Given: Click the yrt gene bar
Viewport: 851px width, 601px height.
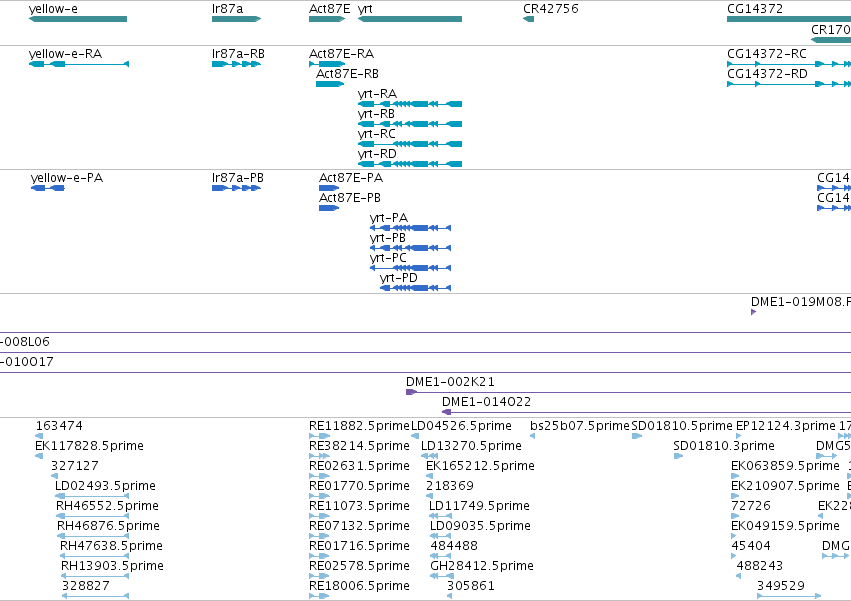Looking at the screenshot, I should (x=410, y=19).
